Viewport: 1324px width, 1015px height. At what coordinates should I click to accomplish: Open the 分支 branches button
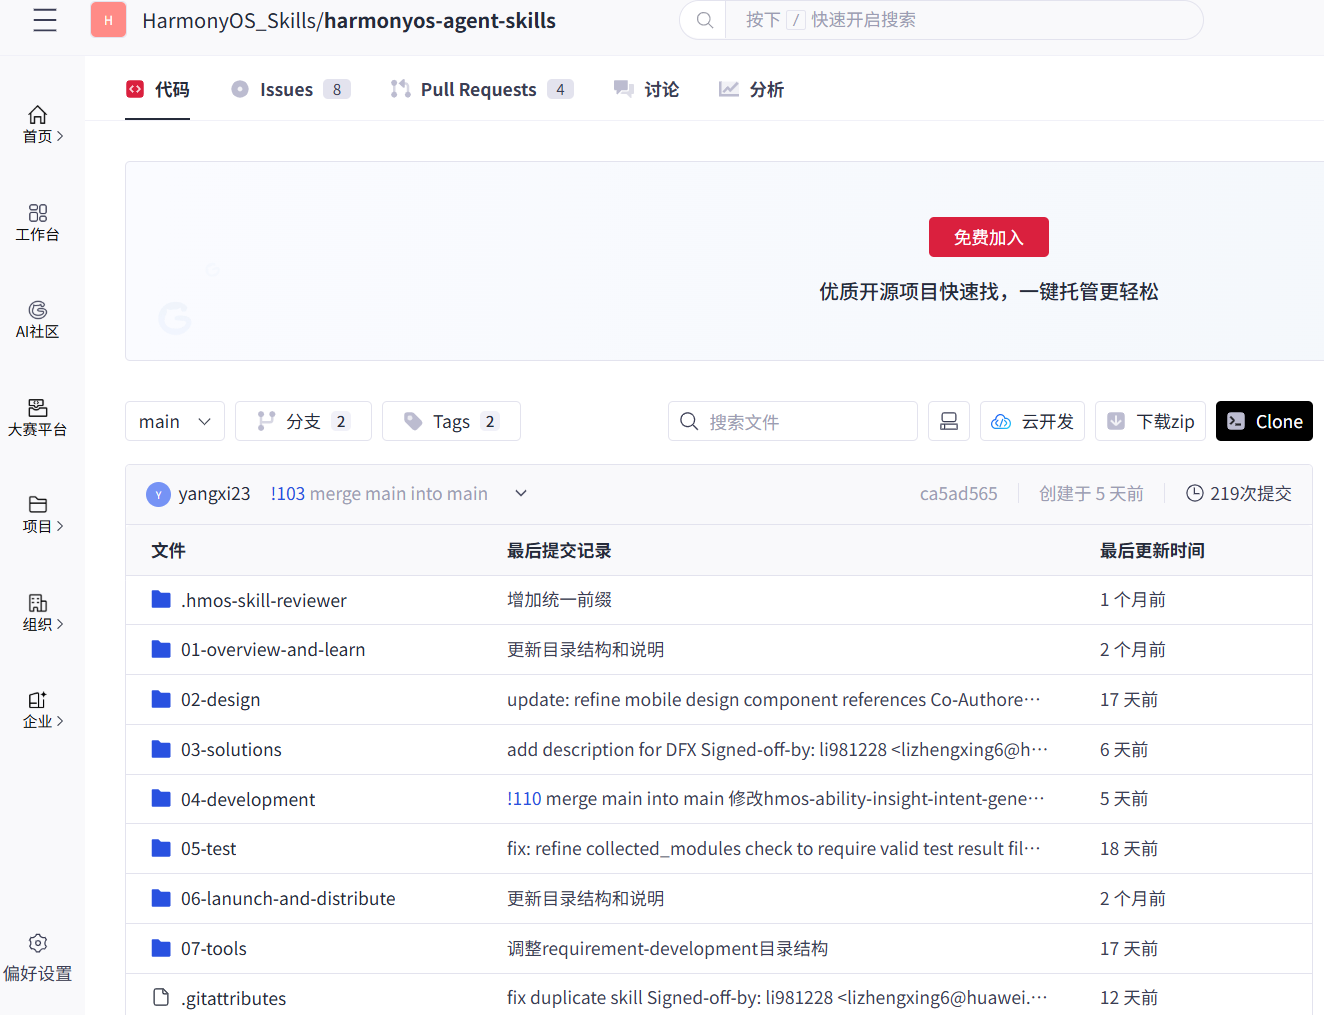[x=303, y=421]
